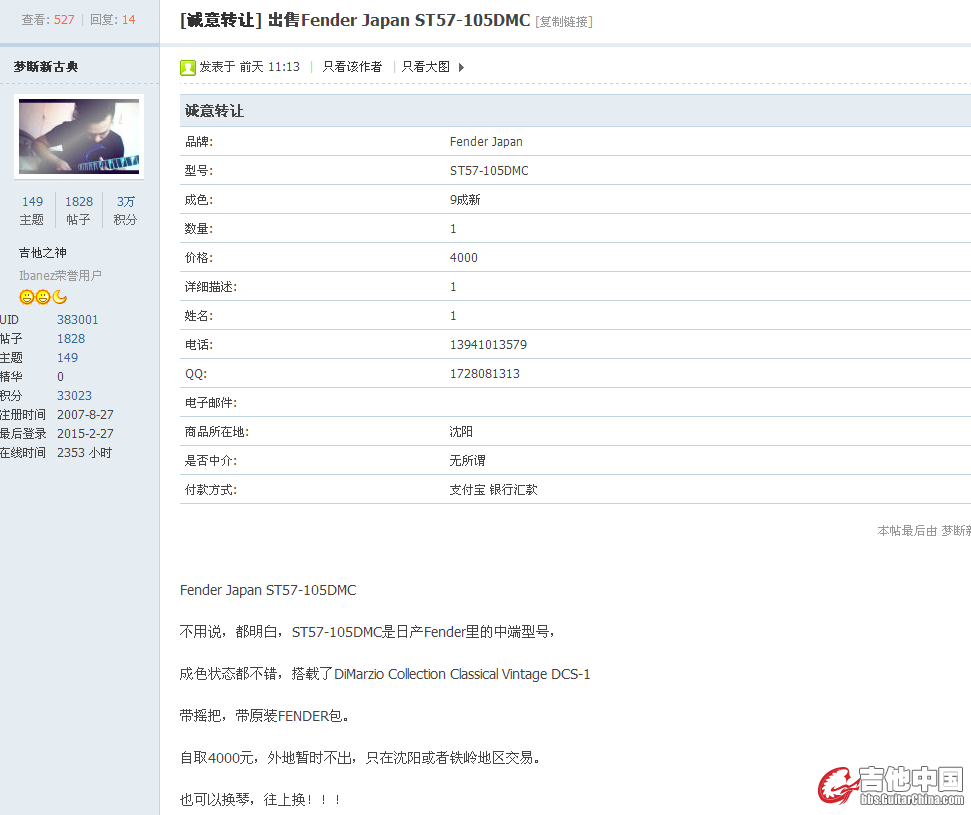Click the 详细描述 field label

(211, 287)
